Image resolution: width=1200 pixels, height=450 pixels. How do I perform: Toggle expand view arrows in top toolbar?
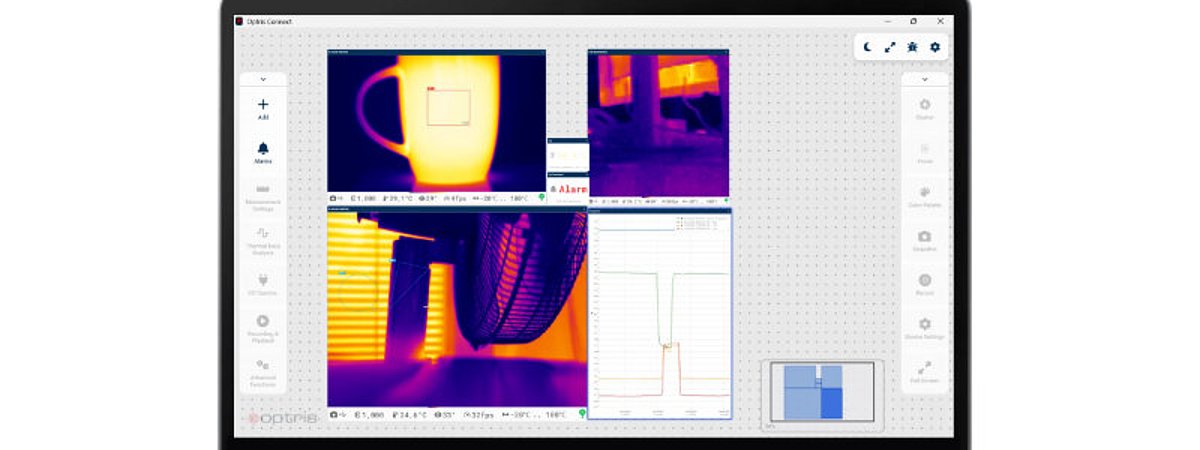pos(890,47)
